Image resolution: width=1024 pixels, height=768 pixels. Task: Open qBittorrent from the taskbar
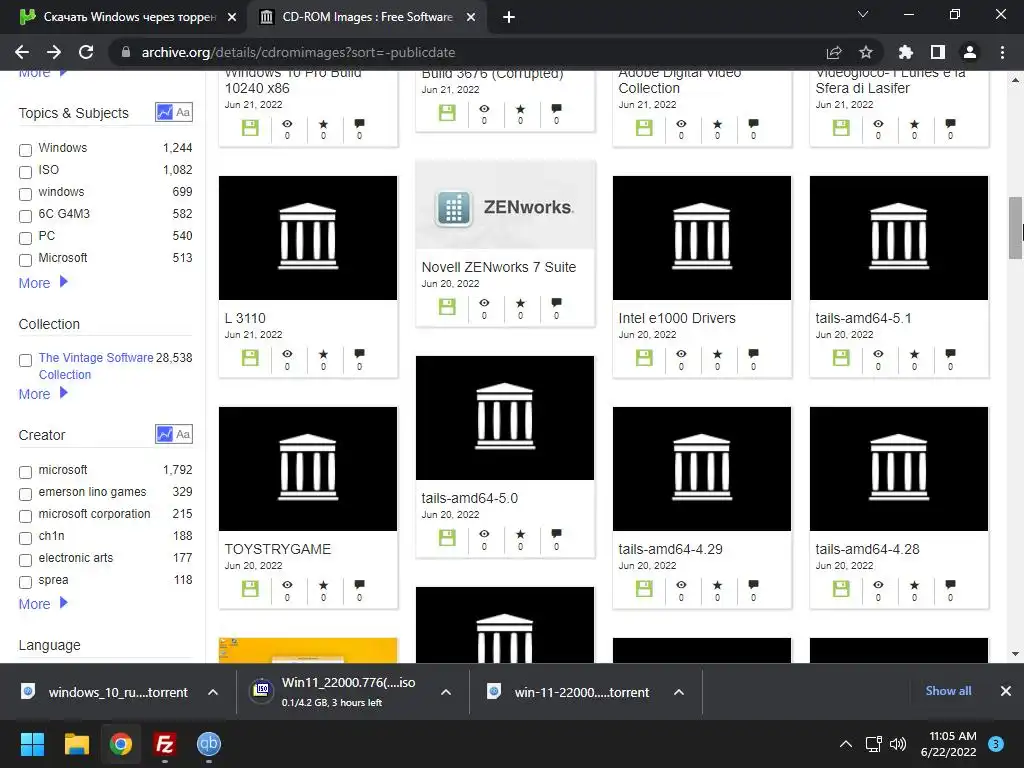pyautogui.click(x=209, y=744)
